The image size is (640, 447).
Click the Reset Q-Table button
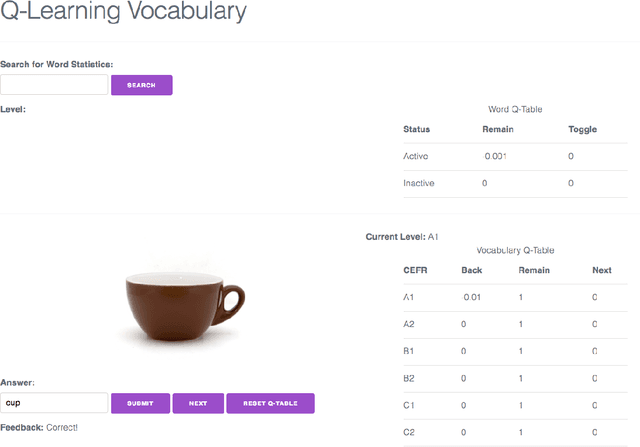click(x=270, y=403)
